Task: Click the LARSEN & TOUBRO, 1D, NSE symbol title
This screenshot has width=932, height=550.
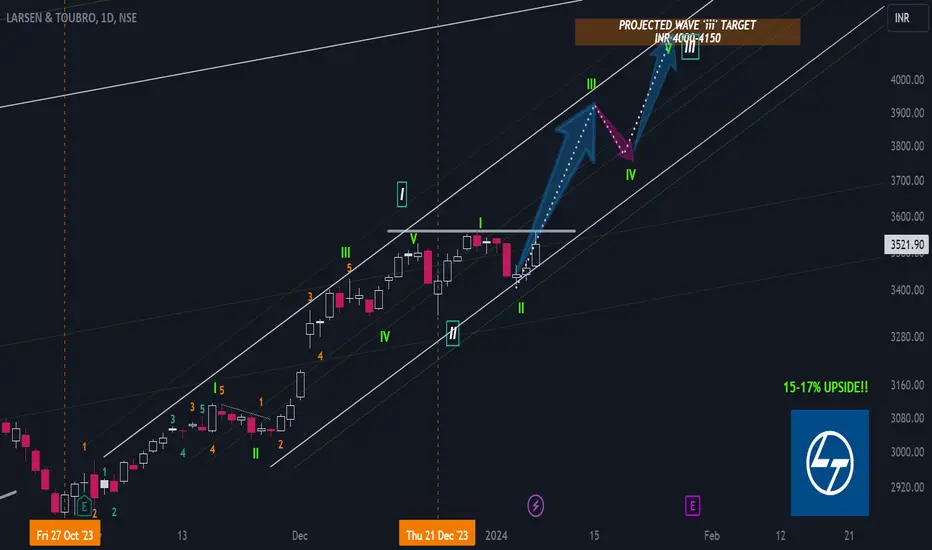Action: coord(71,18)
